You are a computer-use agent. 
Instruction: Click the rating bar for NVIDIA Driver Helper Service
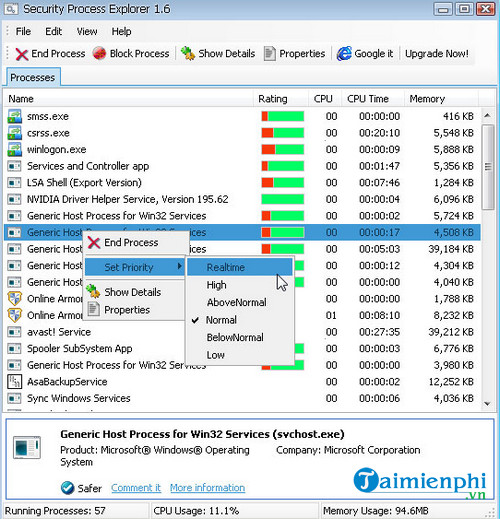[x=283, y=199]
